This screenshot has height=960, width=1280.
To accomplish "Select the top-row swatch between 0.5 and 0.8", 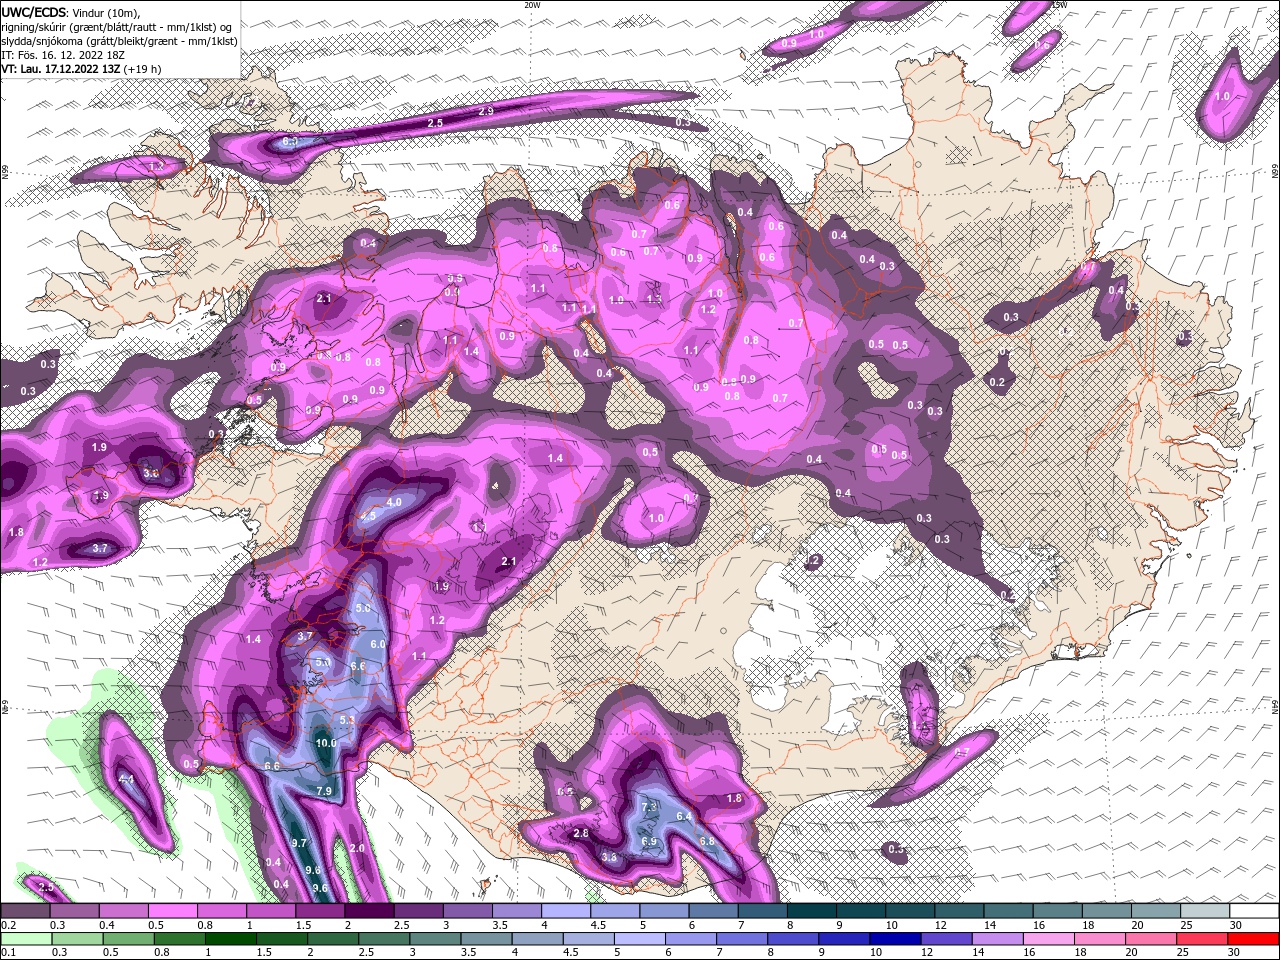I will pos(173,910).
